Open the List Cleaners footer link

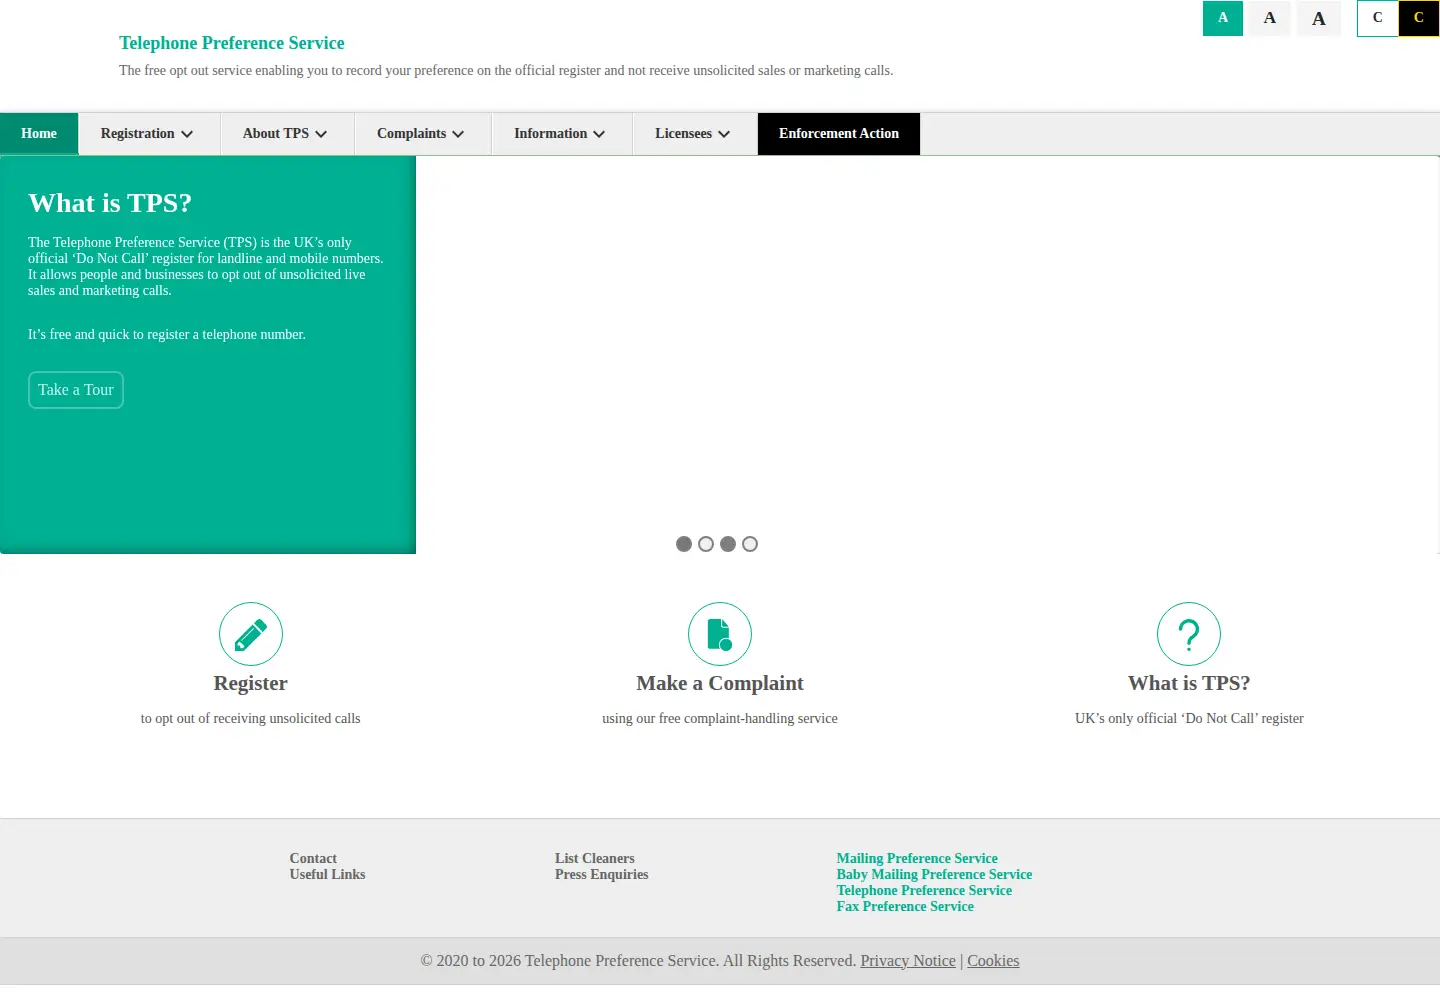point(595,858)
